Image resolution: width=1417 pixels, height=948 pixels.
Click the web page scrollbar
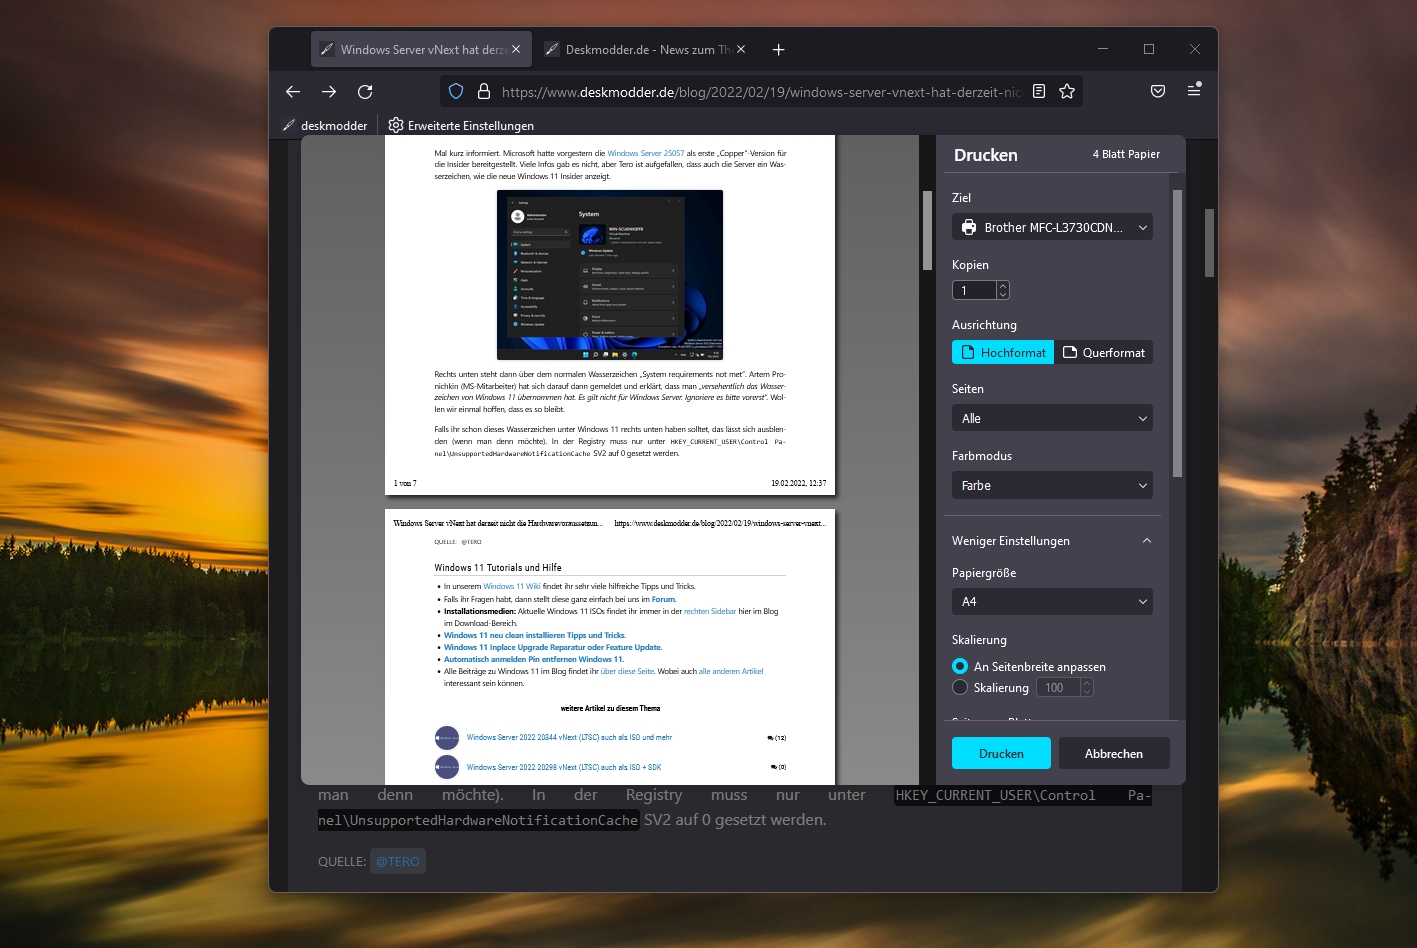tap(1209, 242)
